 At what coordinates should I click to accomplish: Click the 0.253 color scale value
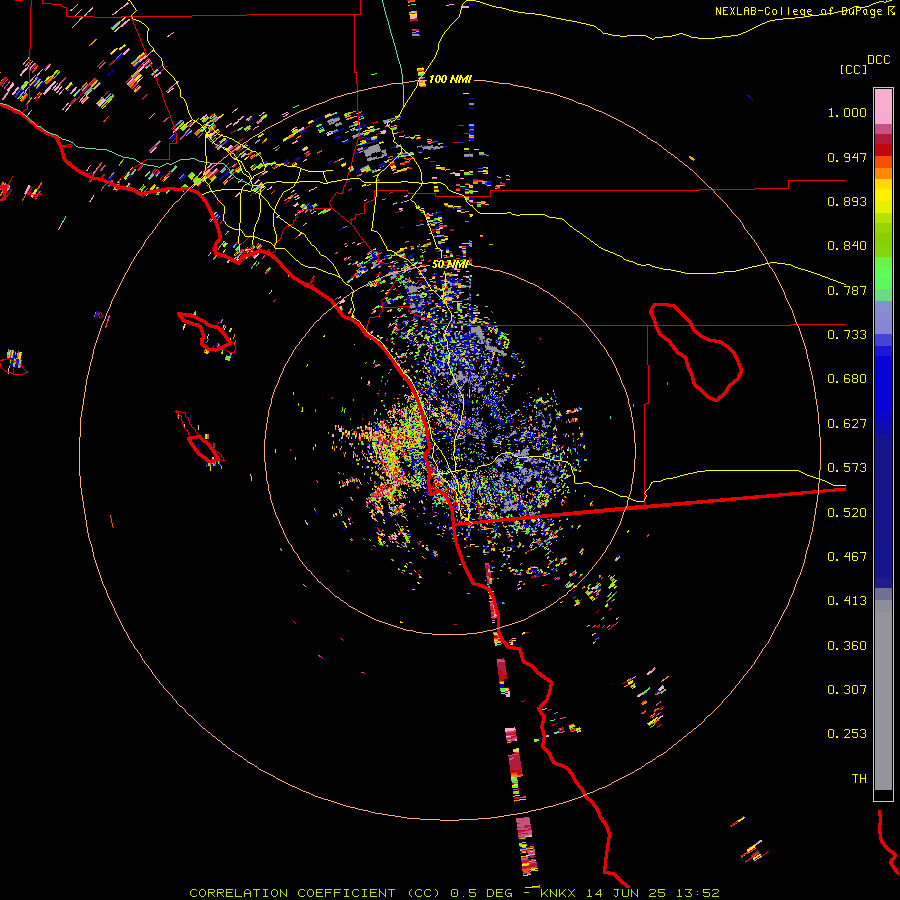(x=847, y=734)
